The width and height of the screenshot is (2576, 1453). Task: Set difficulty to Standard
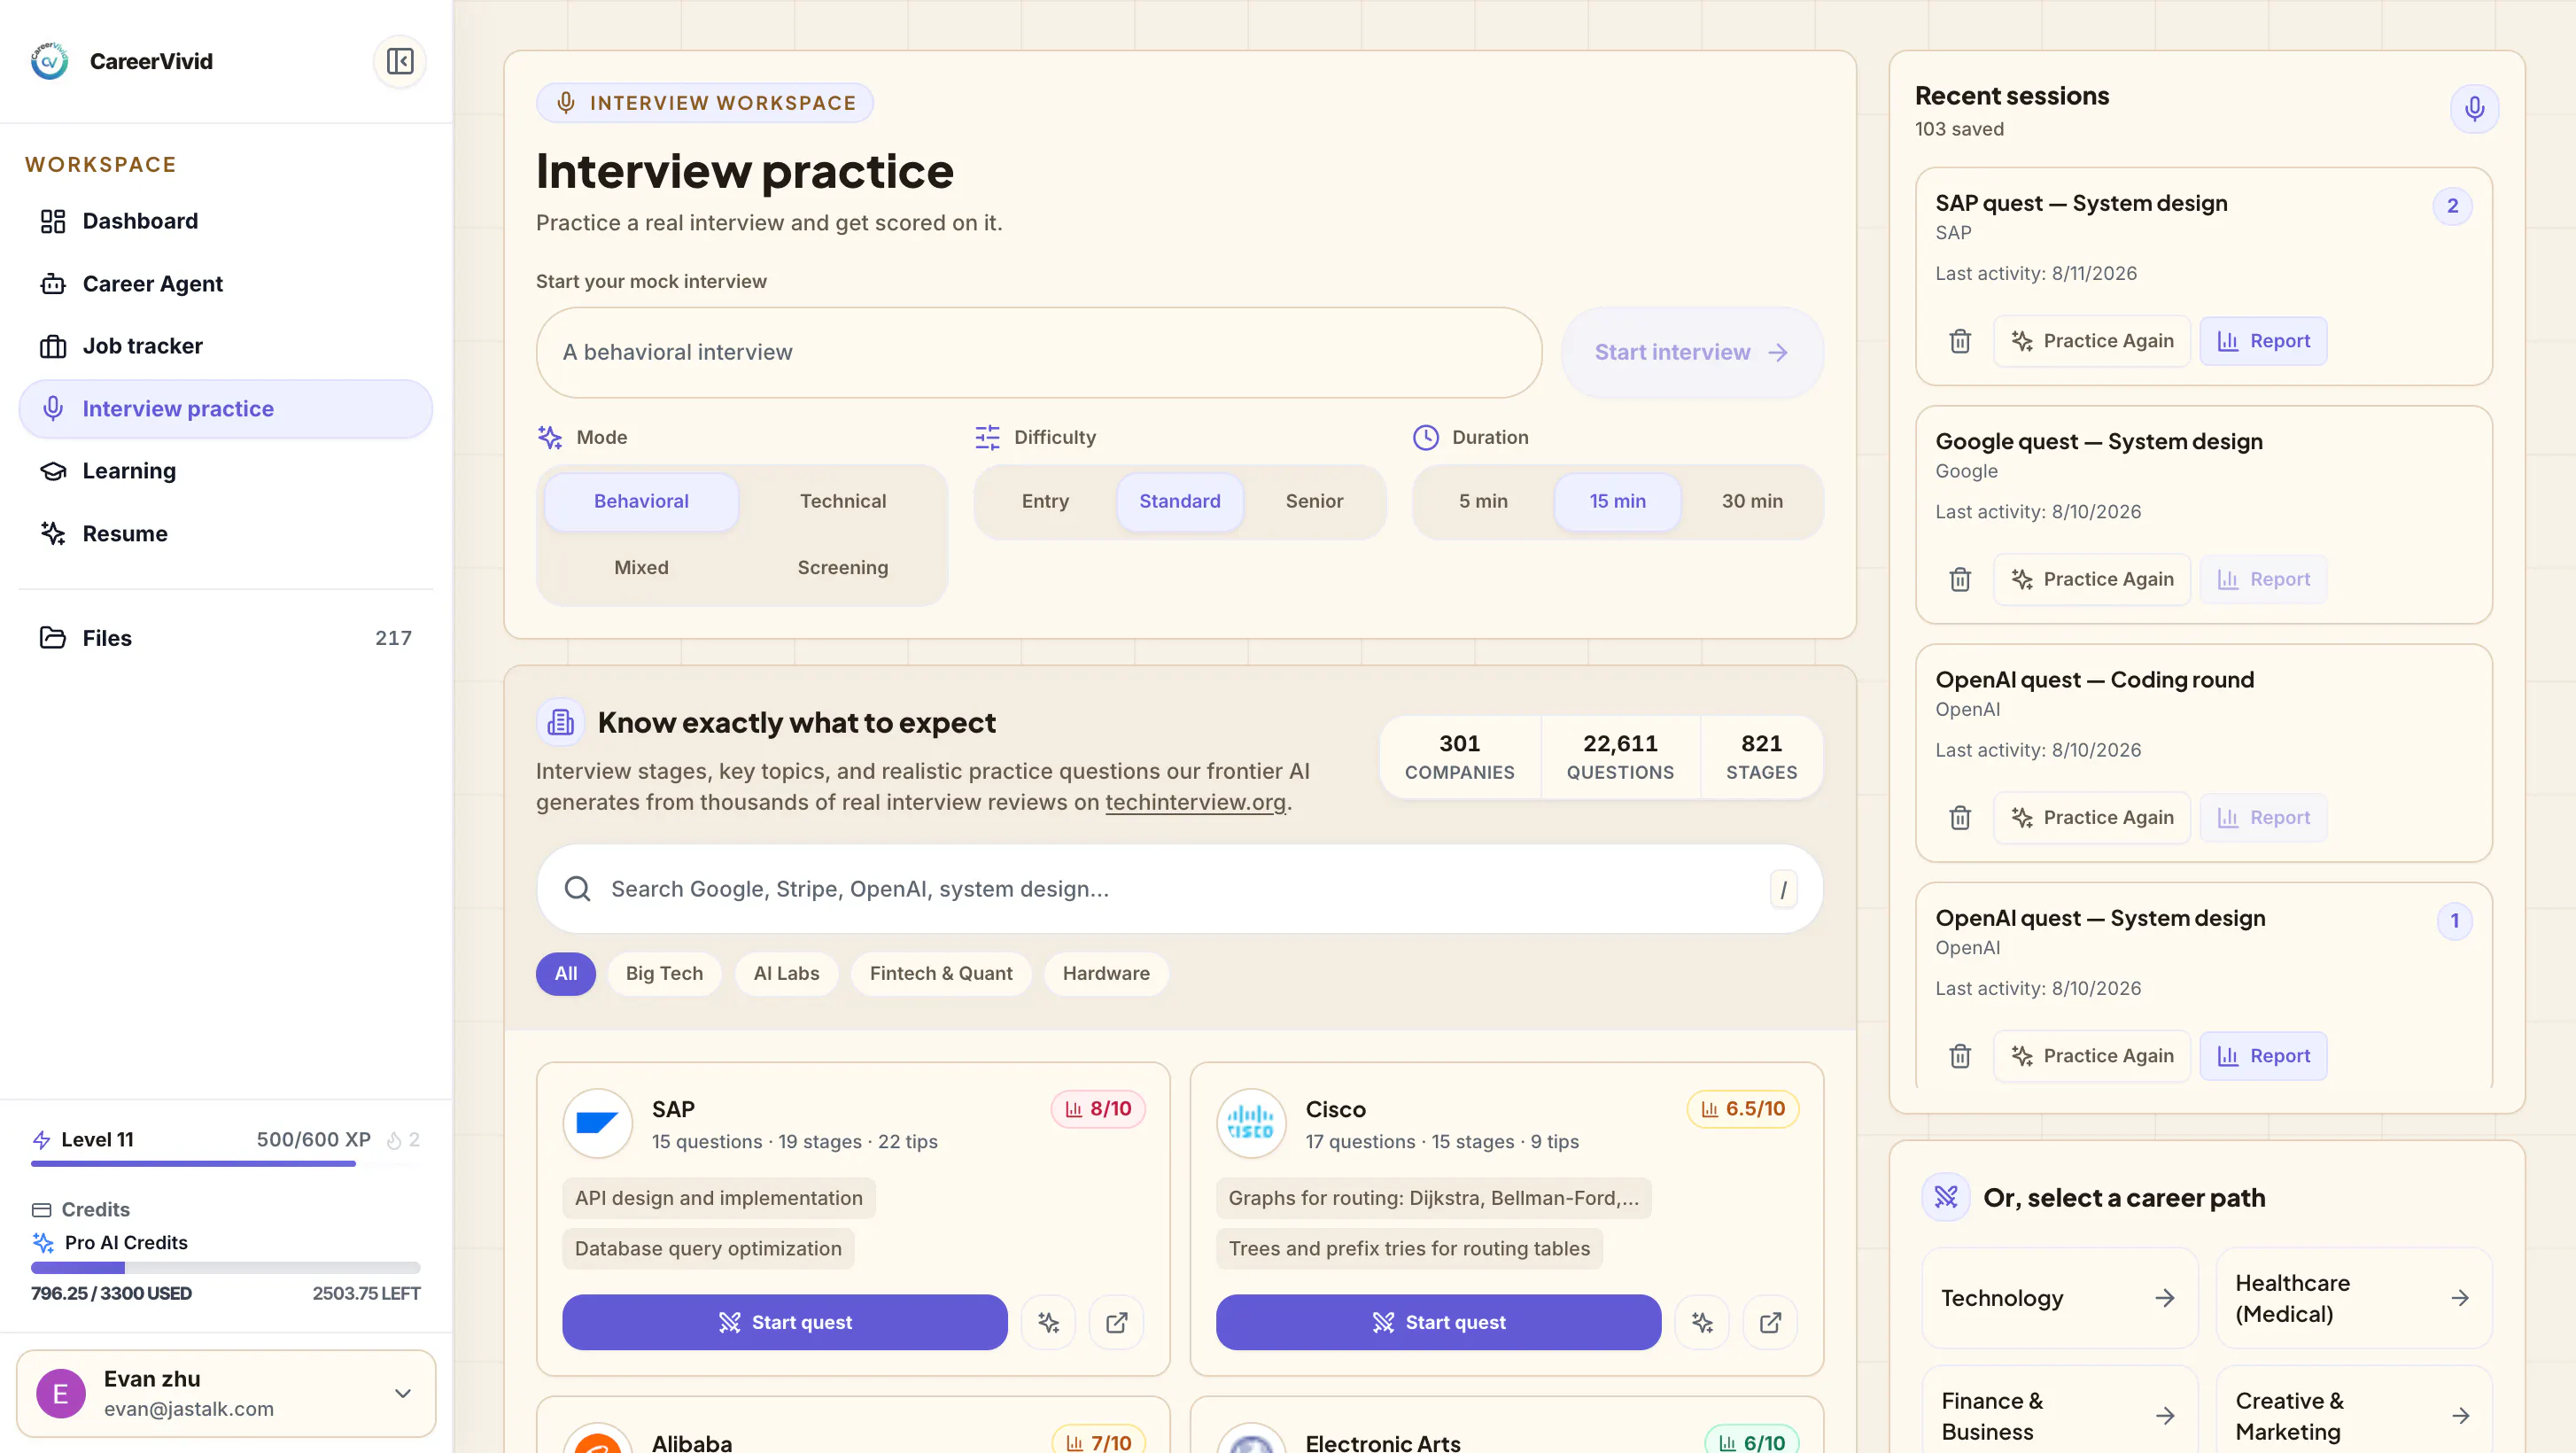coord(1180,501)
